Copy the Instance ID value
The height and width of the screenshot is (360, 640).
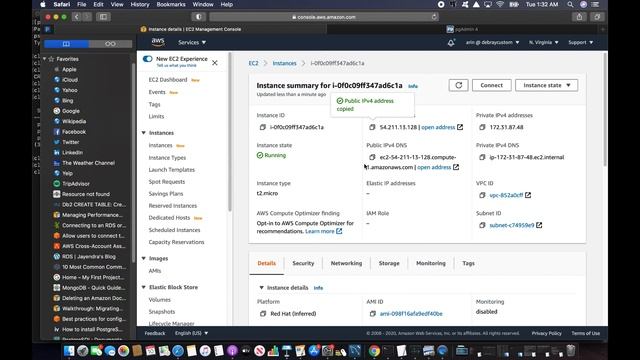pyautogui.click(x=262, y=127)
